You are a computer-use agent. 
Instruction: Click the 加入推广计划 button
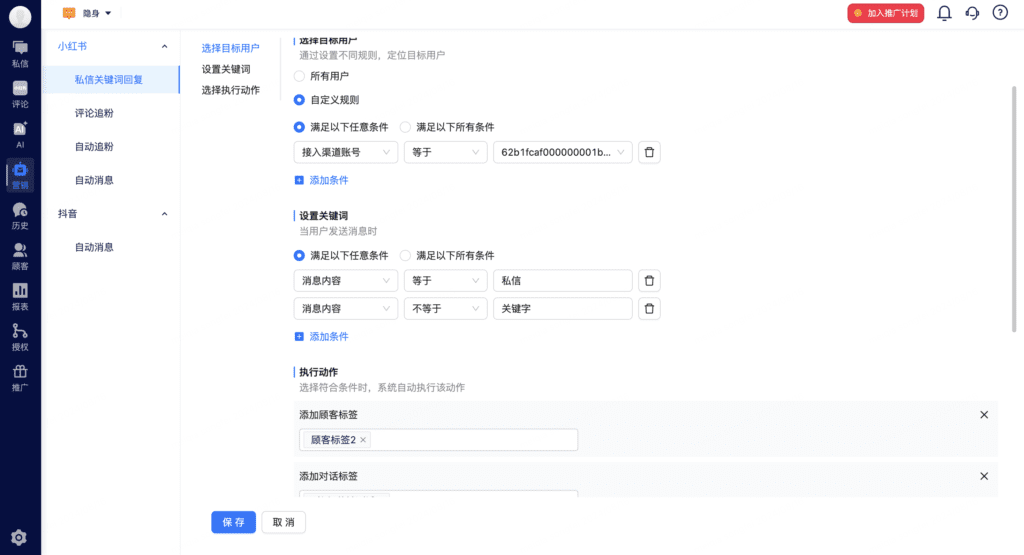click(886, 13)
